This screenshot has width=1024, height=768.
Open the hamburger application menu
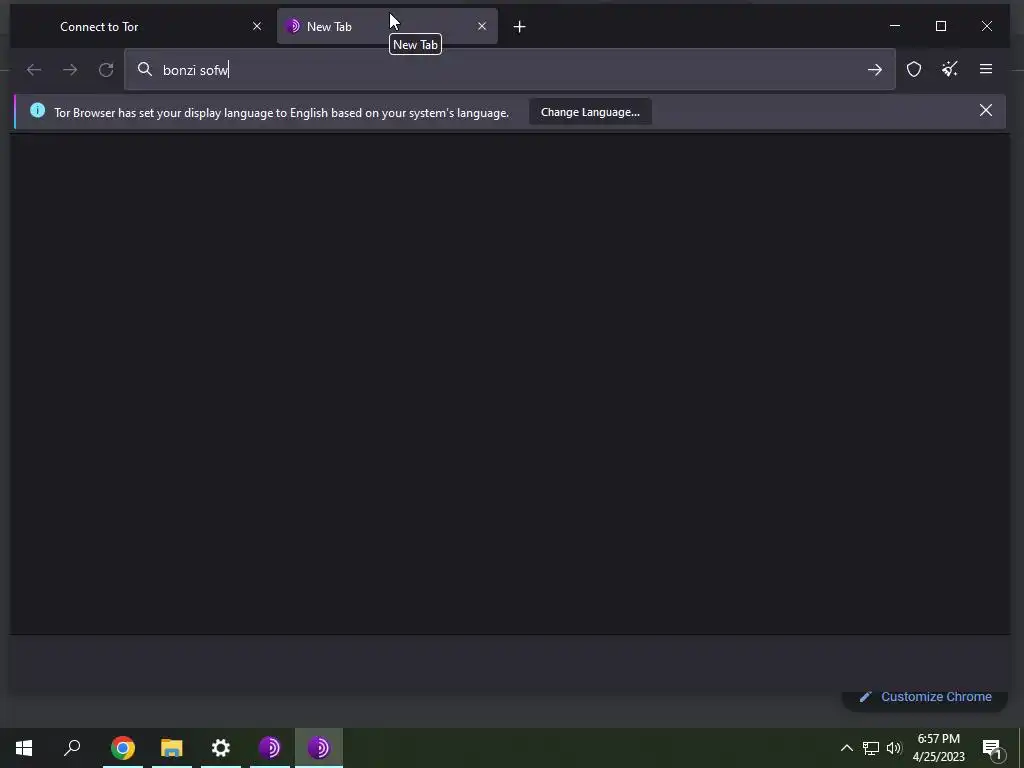[x=985, y=69]
